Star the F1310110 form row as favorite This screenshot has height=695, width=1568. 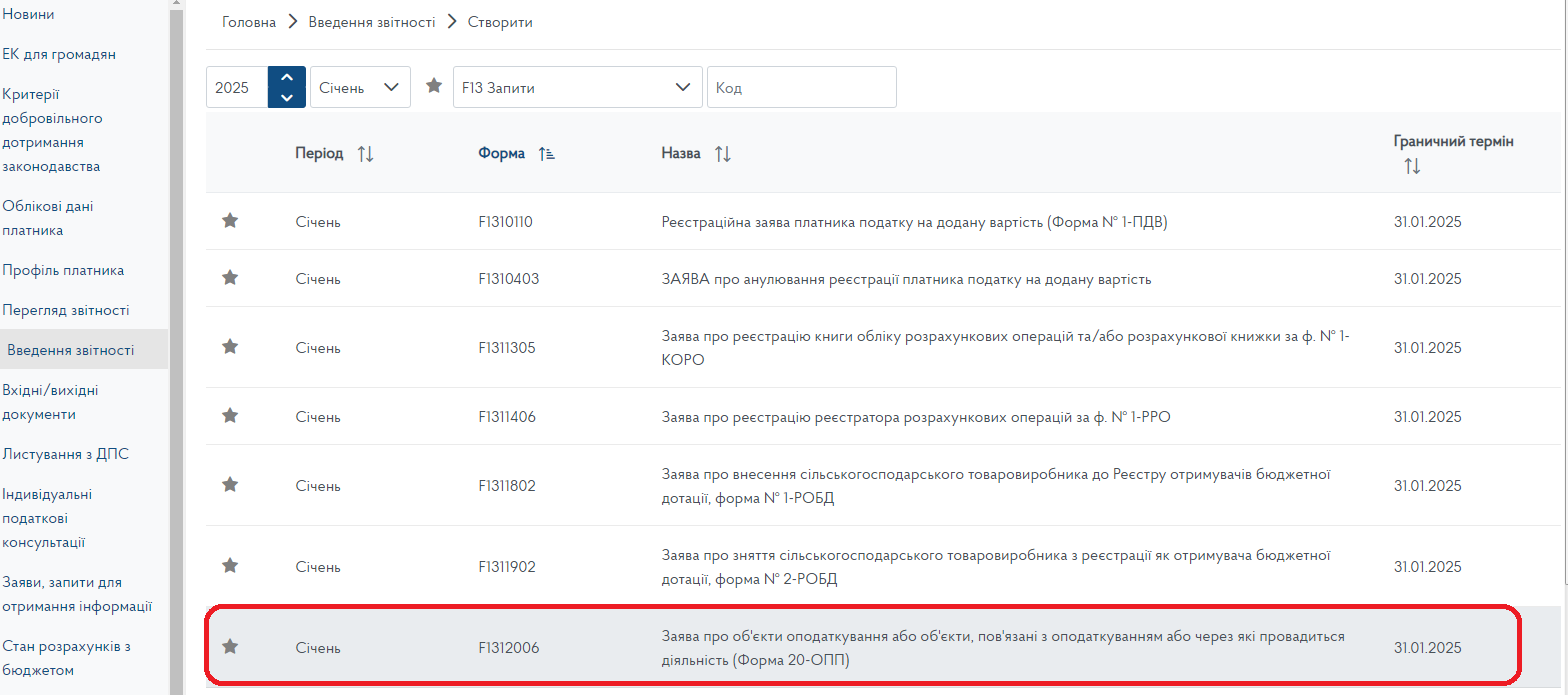tap(230, 221)
